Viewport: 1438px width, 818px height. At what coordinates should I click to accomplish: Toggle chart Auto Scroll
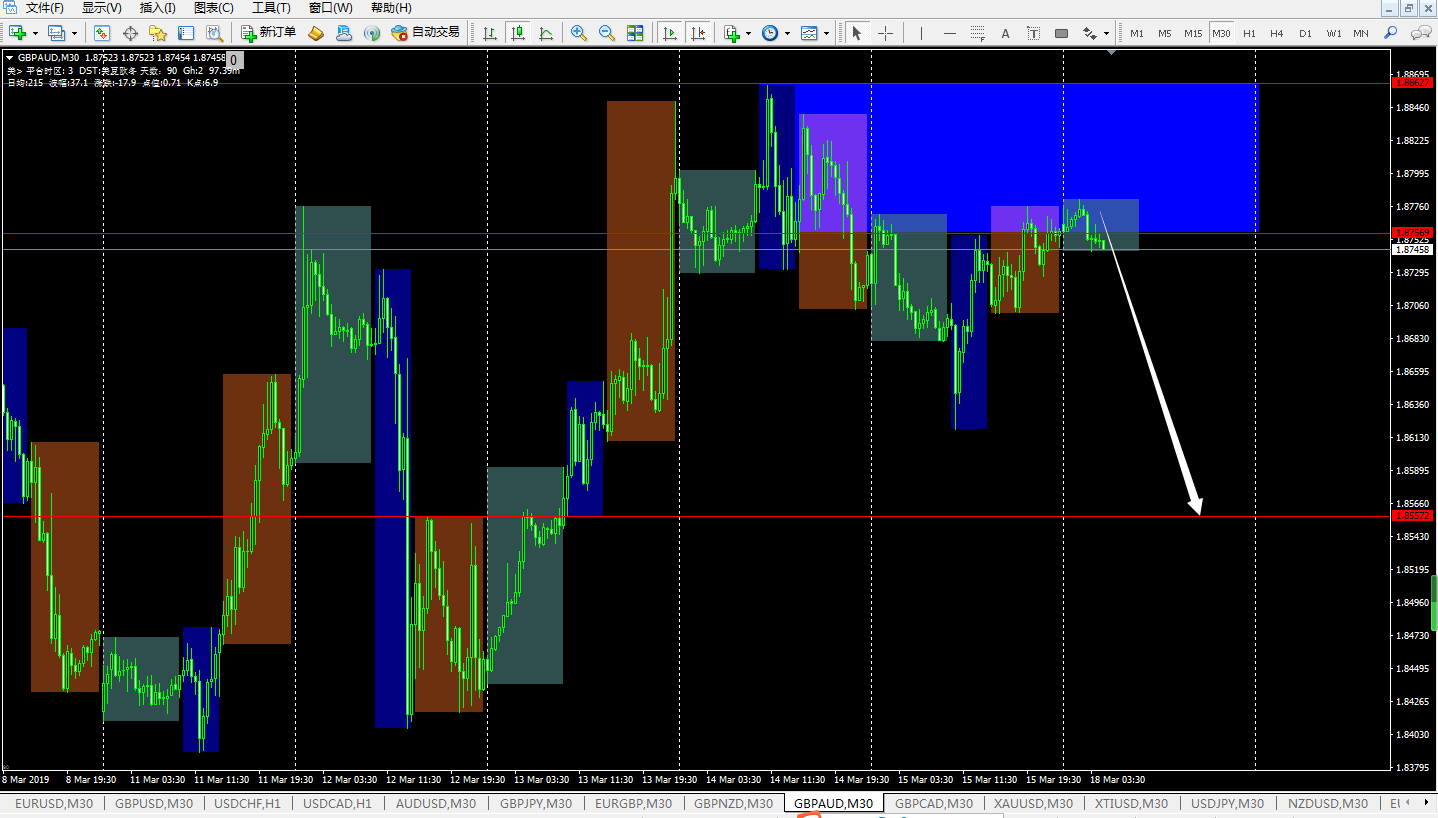(x=670, y=33)
